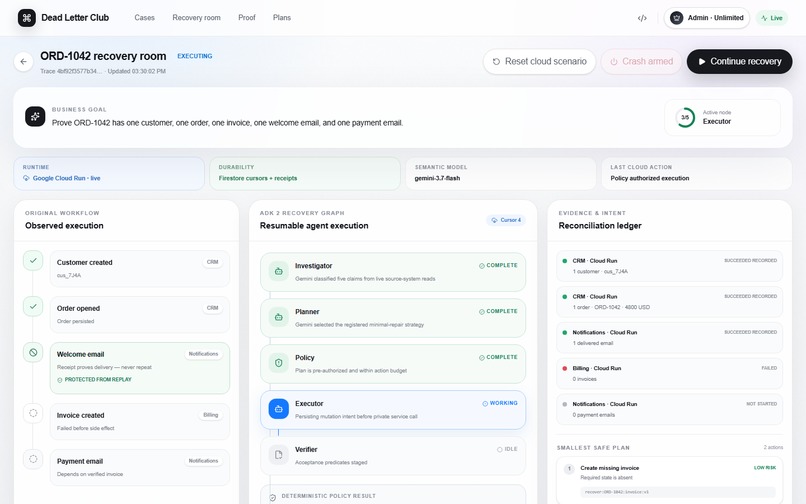
Task: Select the Order opened workflow card
Action: click(140, 314)
